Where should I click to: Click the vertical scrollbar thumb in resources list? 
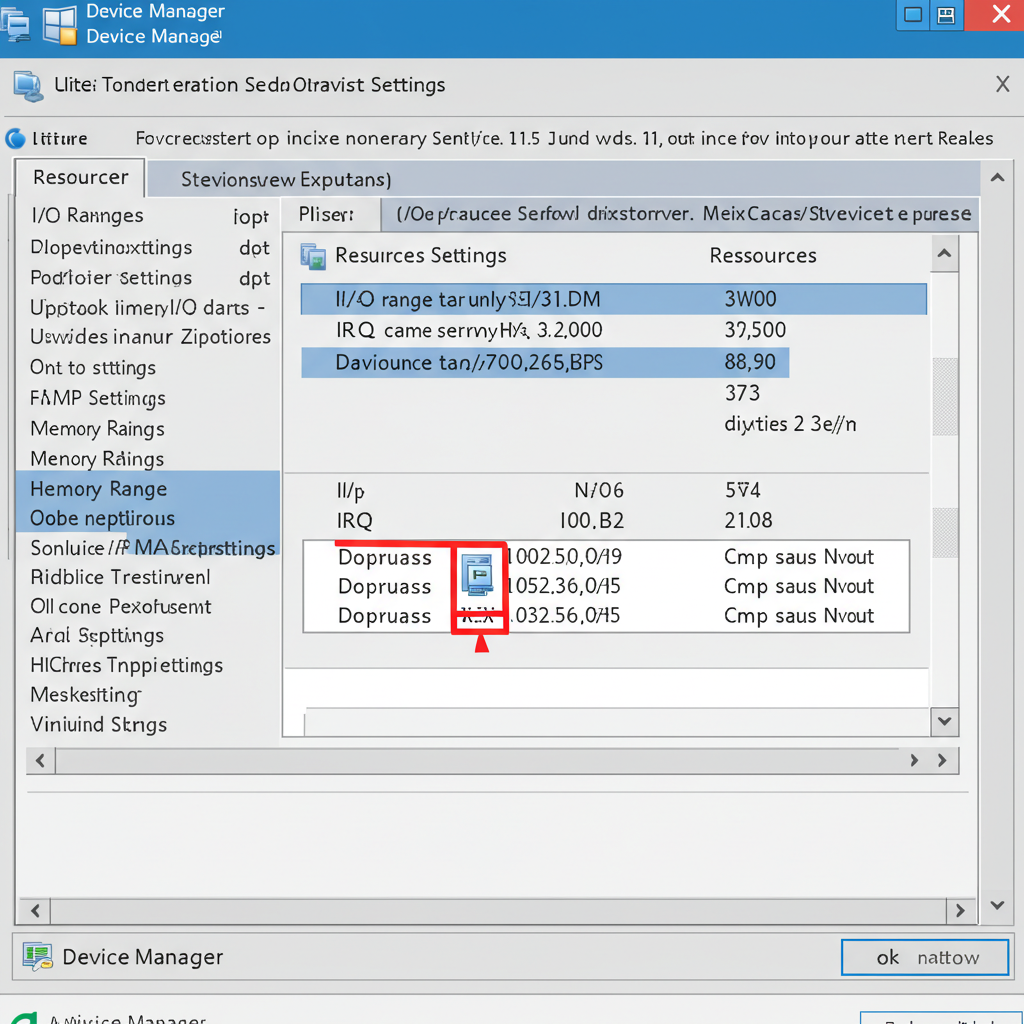coord(945,396)
